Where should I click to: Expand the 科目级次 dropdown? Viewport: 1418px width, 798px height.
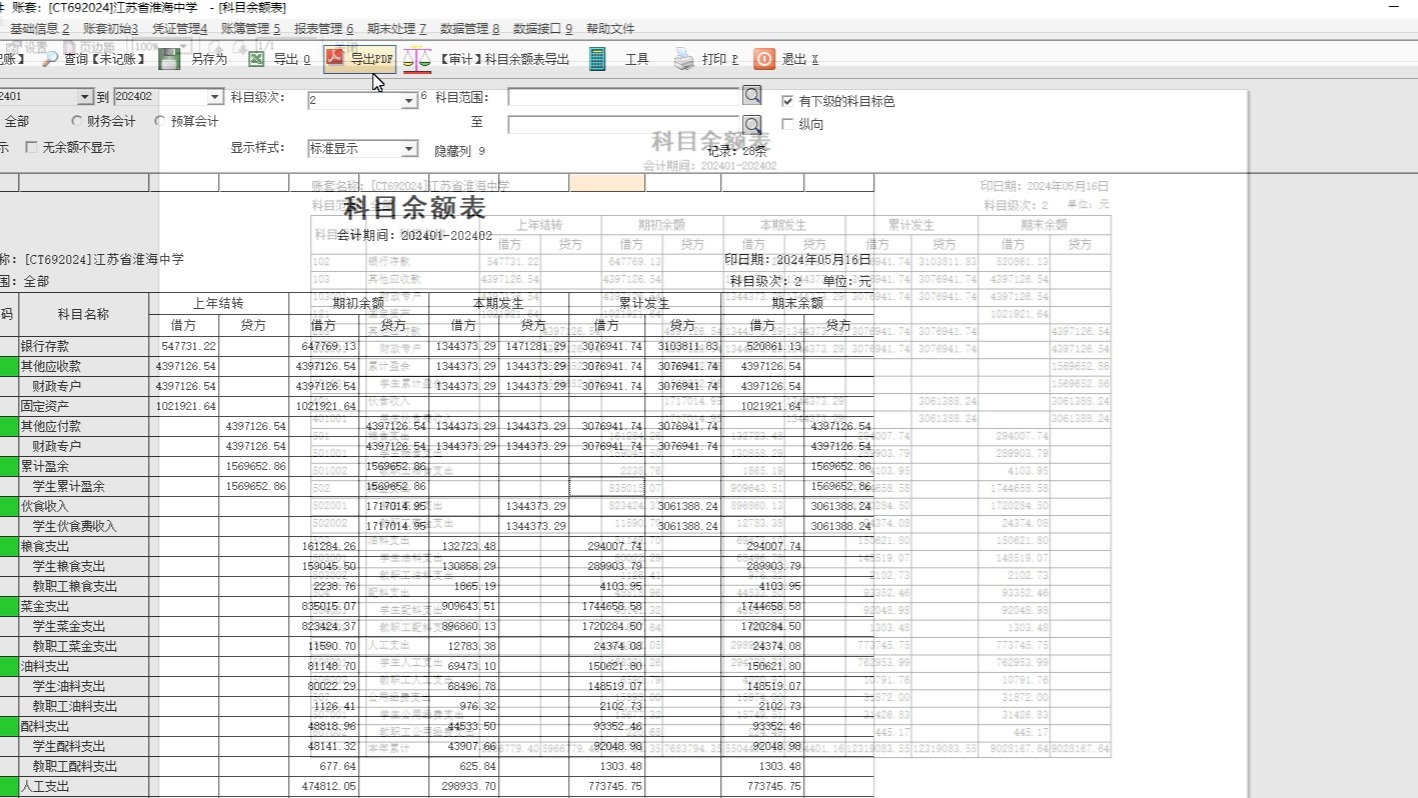tap(409, 100)
